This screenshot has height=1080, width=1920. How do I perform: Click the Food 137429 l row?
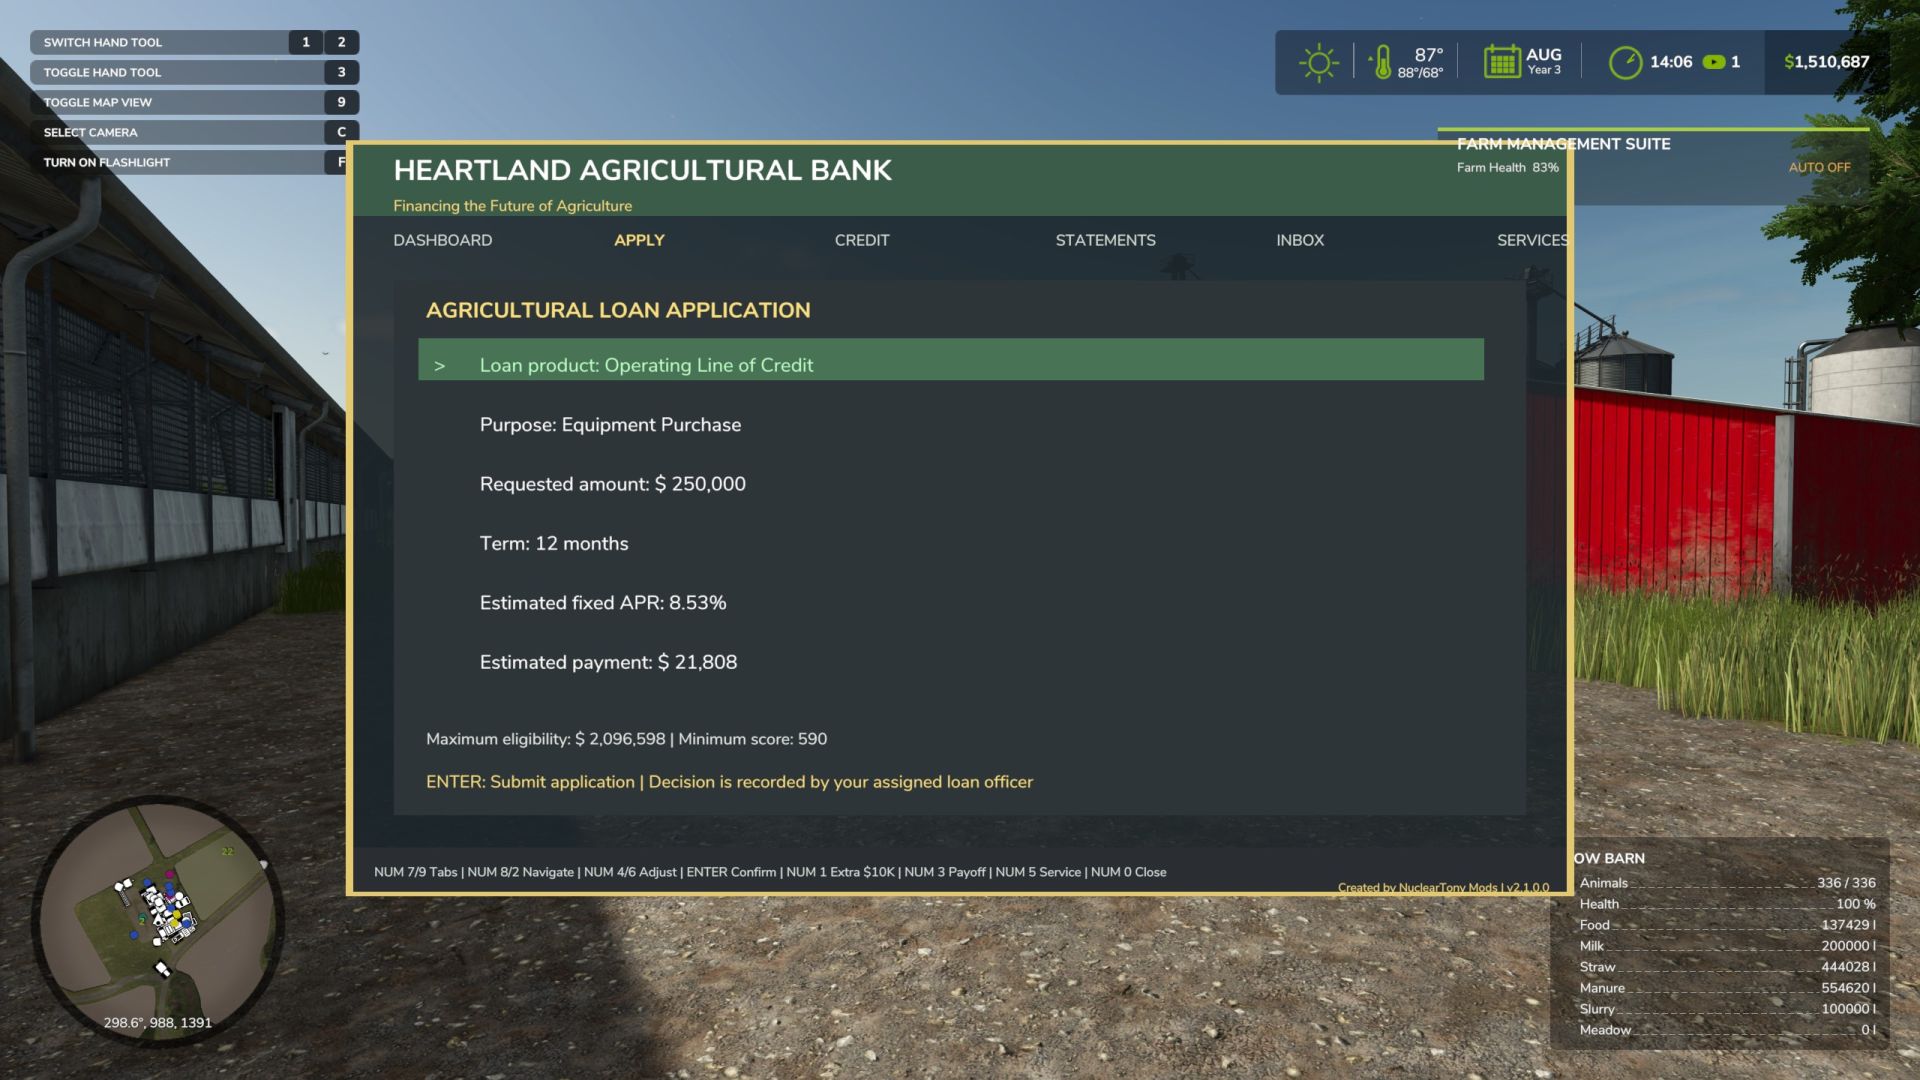1727,925
